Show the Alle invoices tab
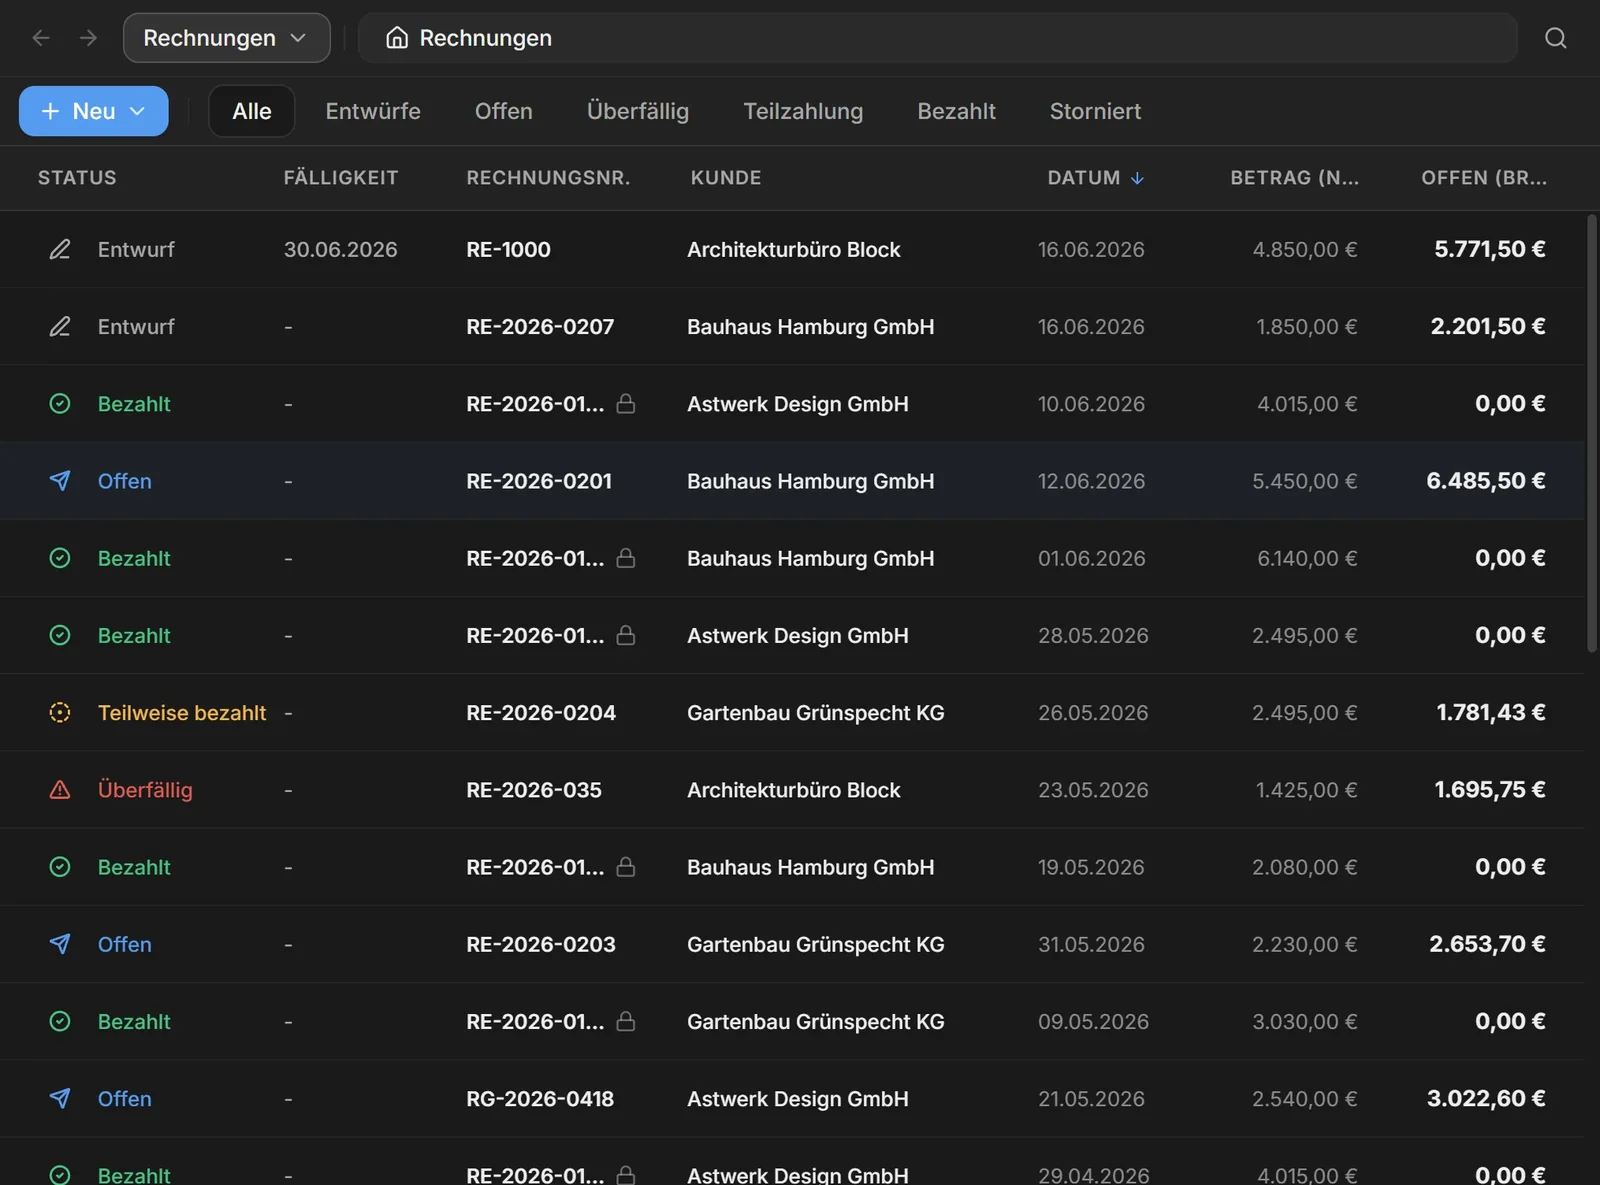This screenshot has width=1600, height=1185. point(252,111)
